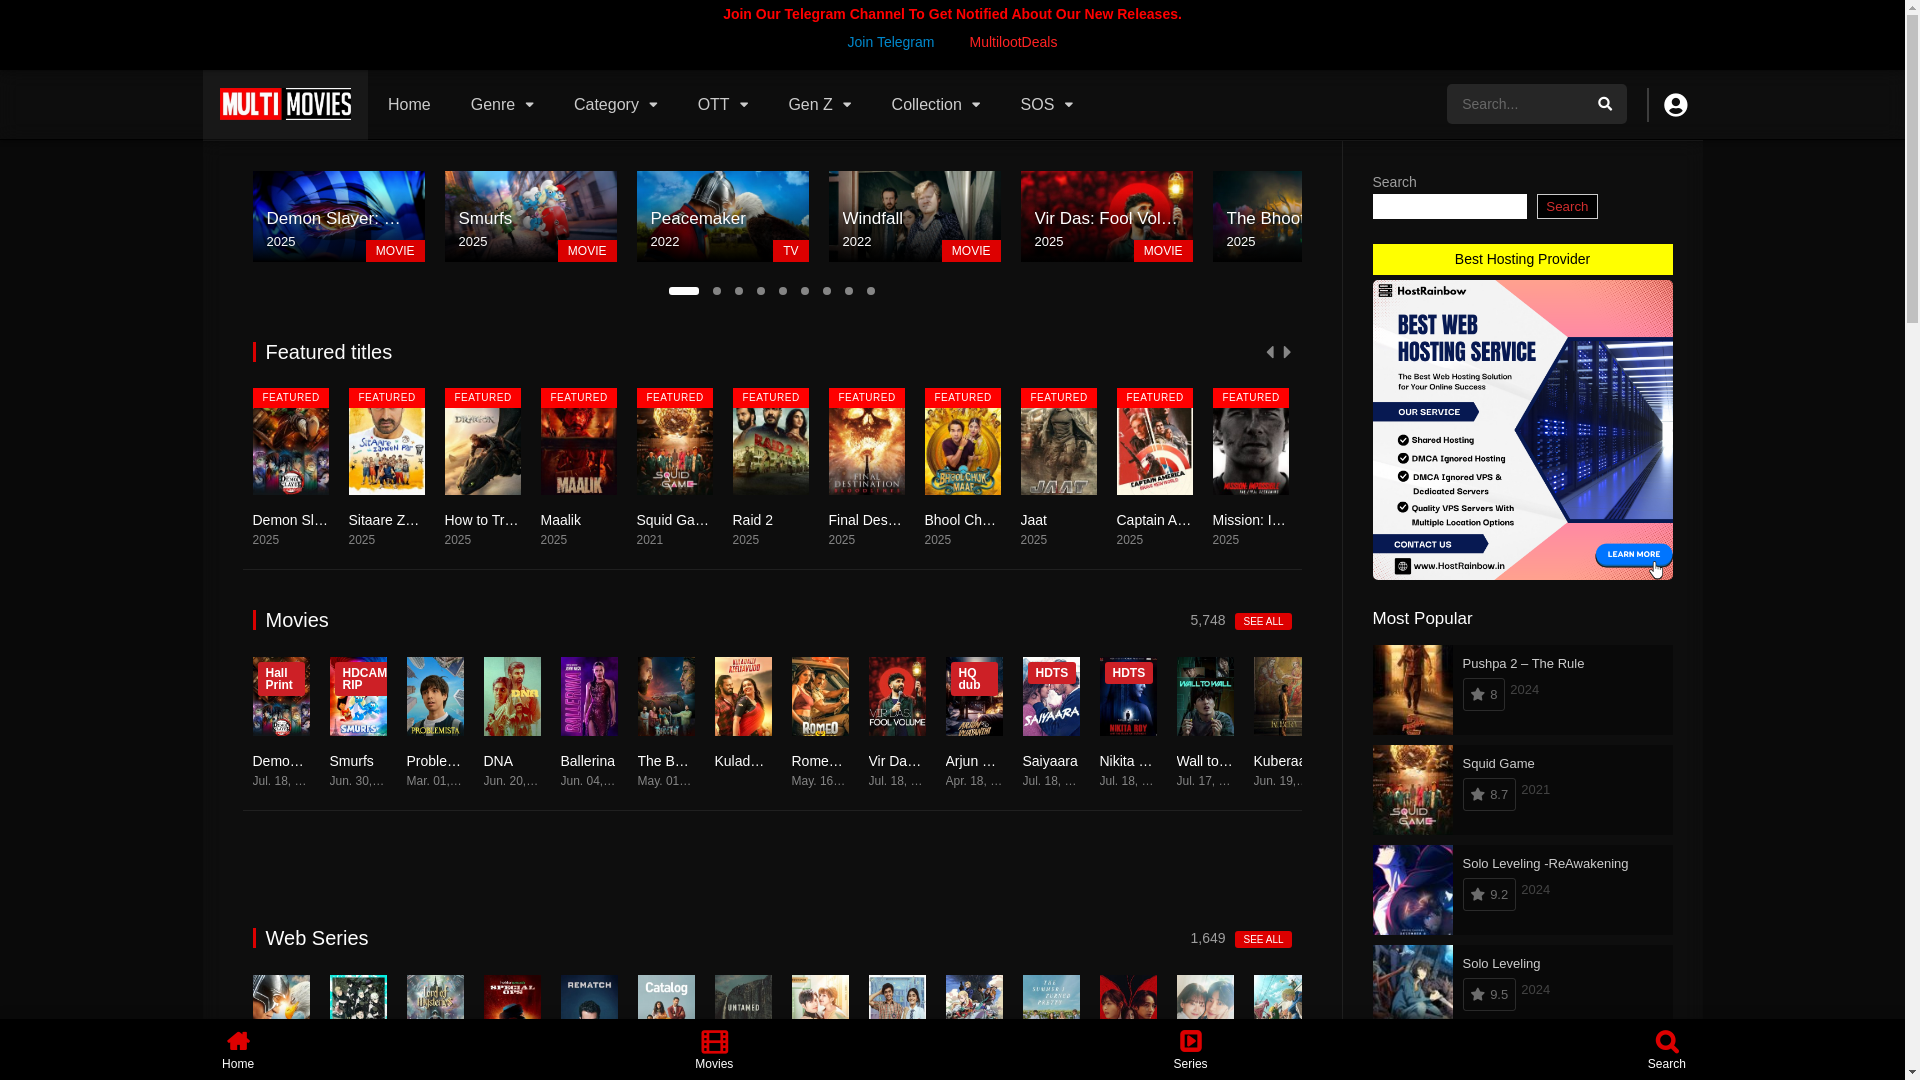Open Ballerina movie poster
This screenshot has width=1920, height=1080.
point(589,696)
